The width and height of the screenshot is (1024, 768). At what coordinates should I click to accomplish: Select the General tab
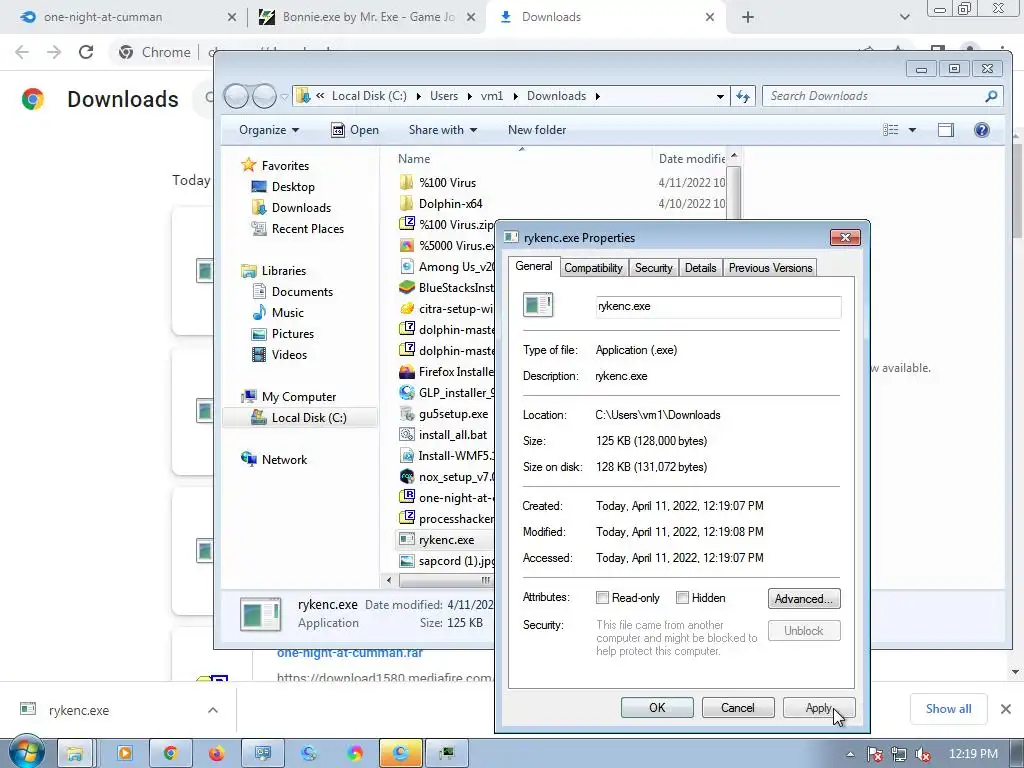point(534,266)
